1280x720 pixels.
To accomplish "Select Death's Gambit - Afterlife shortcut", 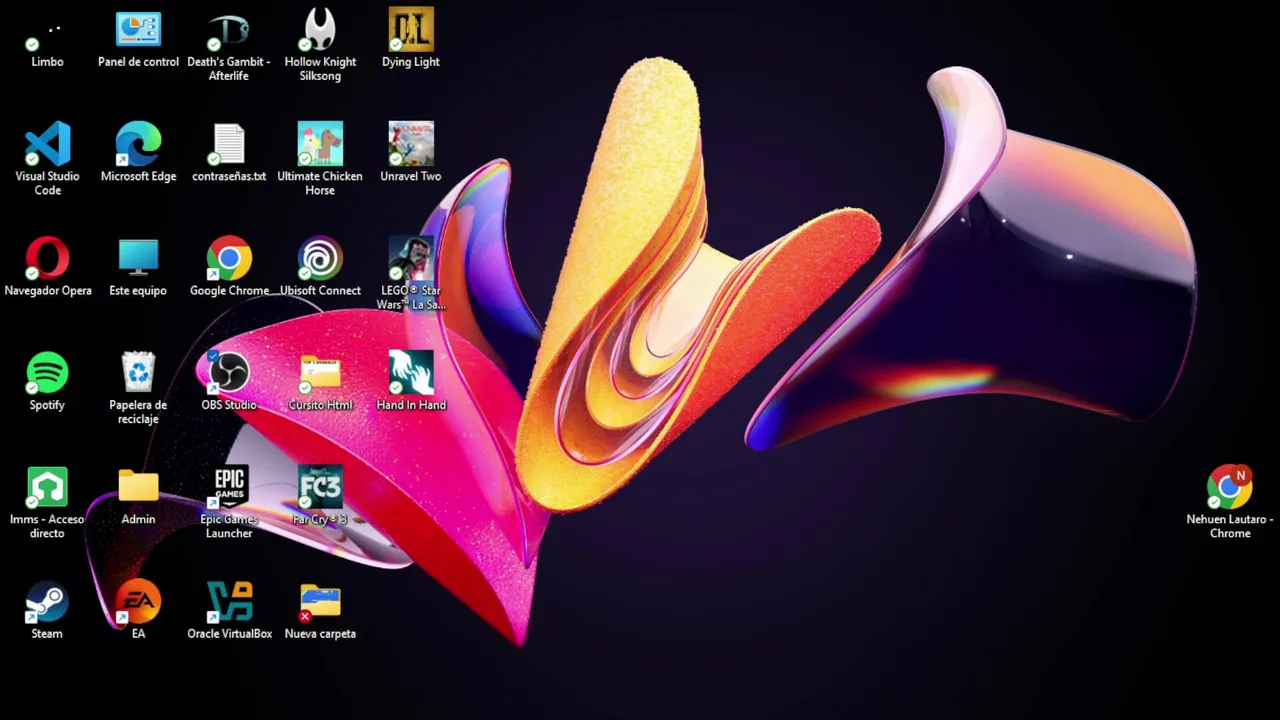I will click(x=229, y=46).
